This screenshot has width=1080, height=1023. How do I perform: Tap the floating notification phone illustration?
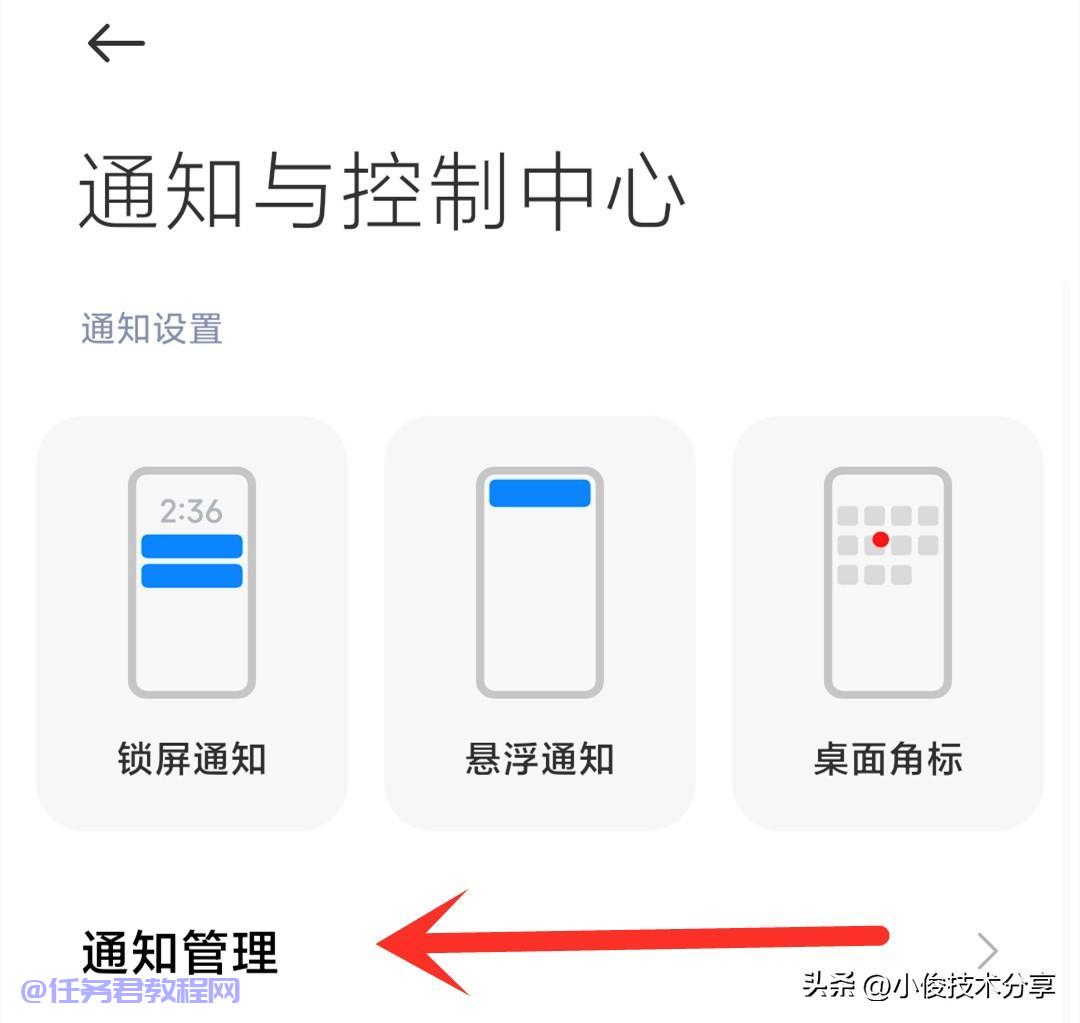[x=540, y=582]
